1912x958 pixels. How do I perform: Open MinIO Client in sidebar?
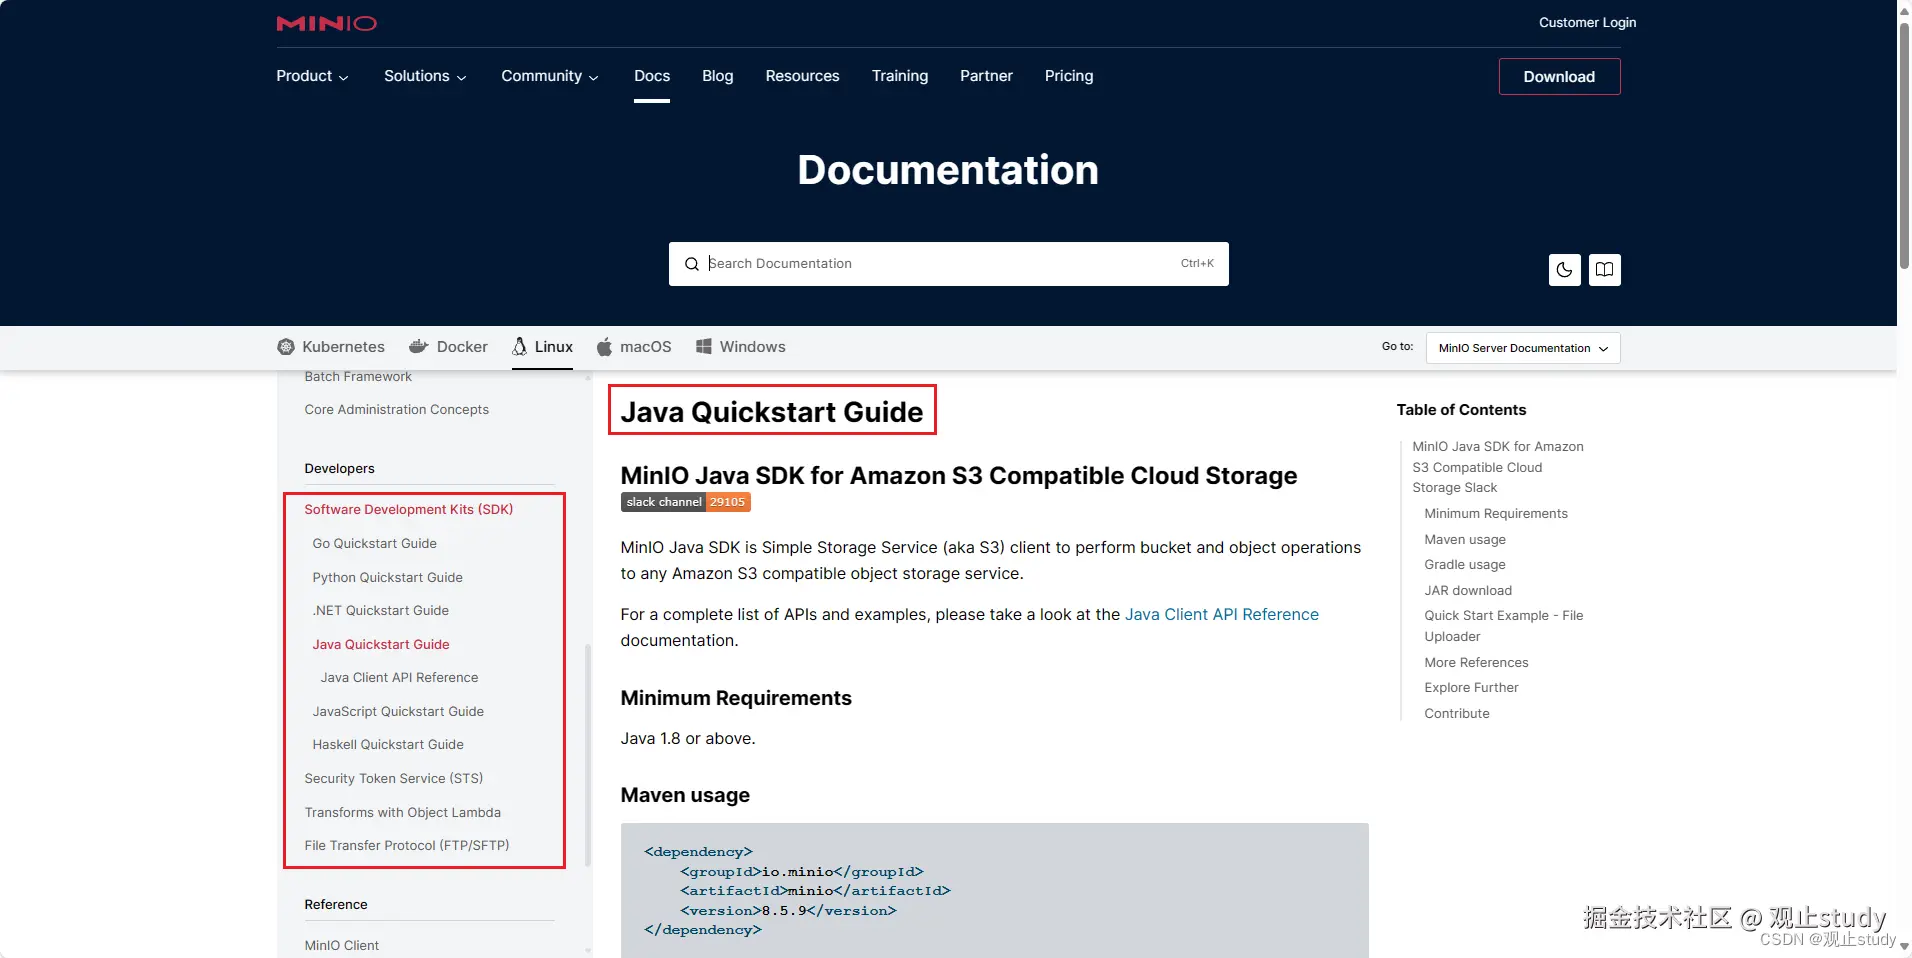pos(341,946)
